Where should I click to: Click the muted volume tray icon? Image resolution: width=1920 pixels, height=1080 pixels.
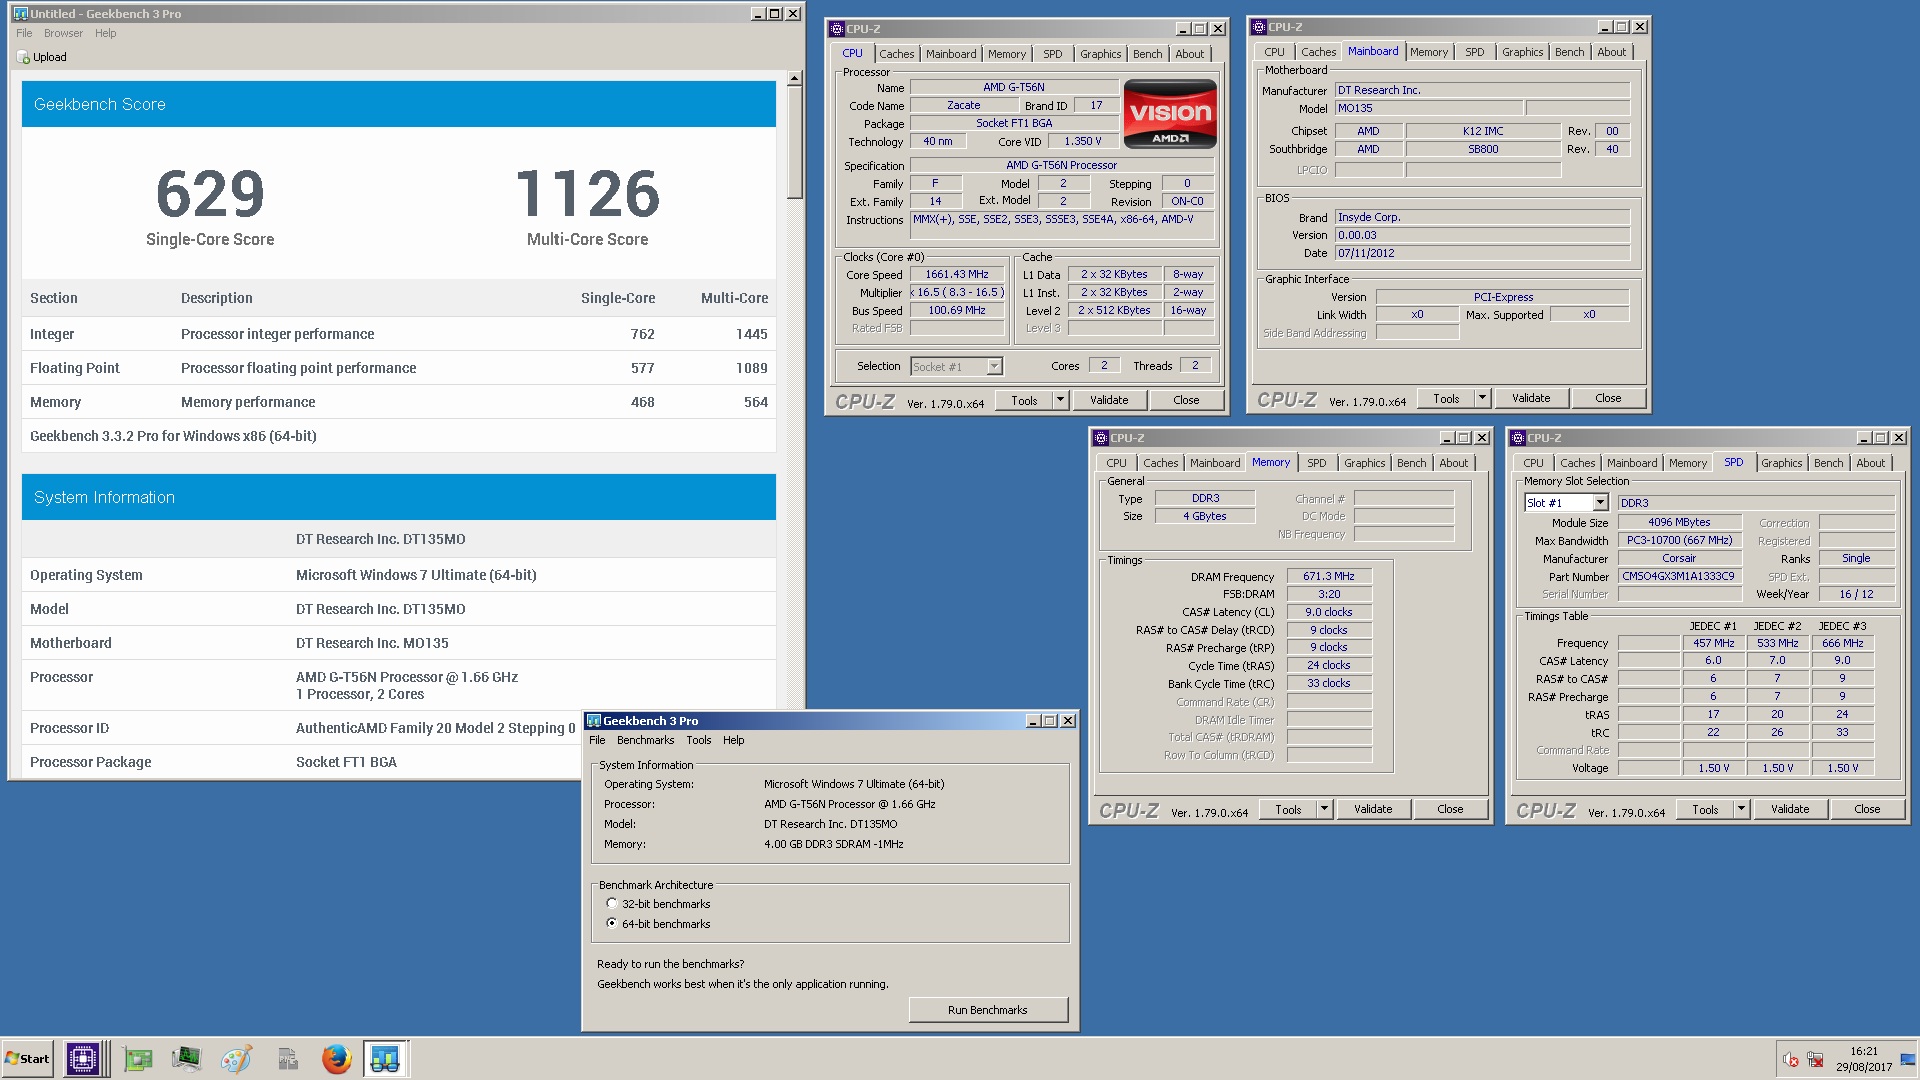1791,1060
